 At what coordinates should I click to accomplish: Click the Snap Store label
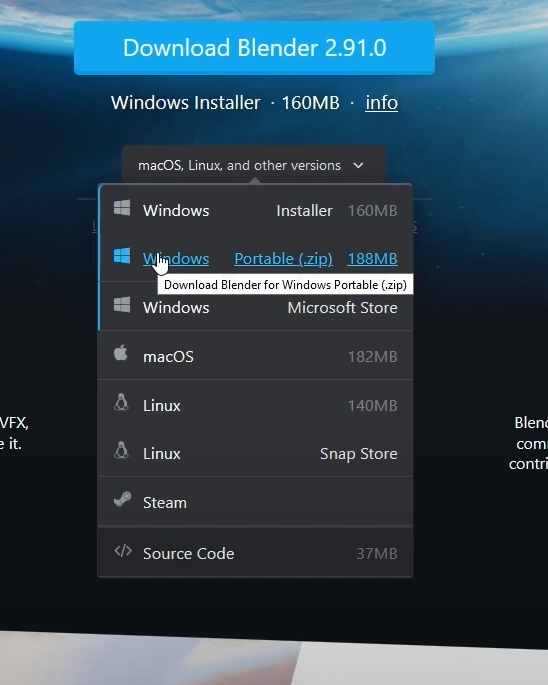tap(358, 454)
